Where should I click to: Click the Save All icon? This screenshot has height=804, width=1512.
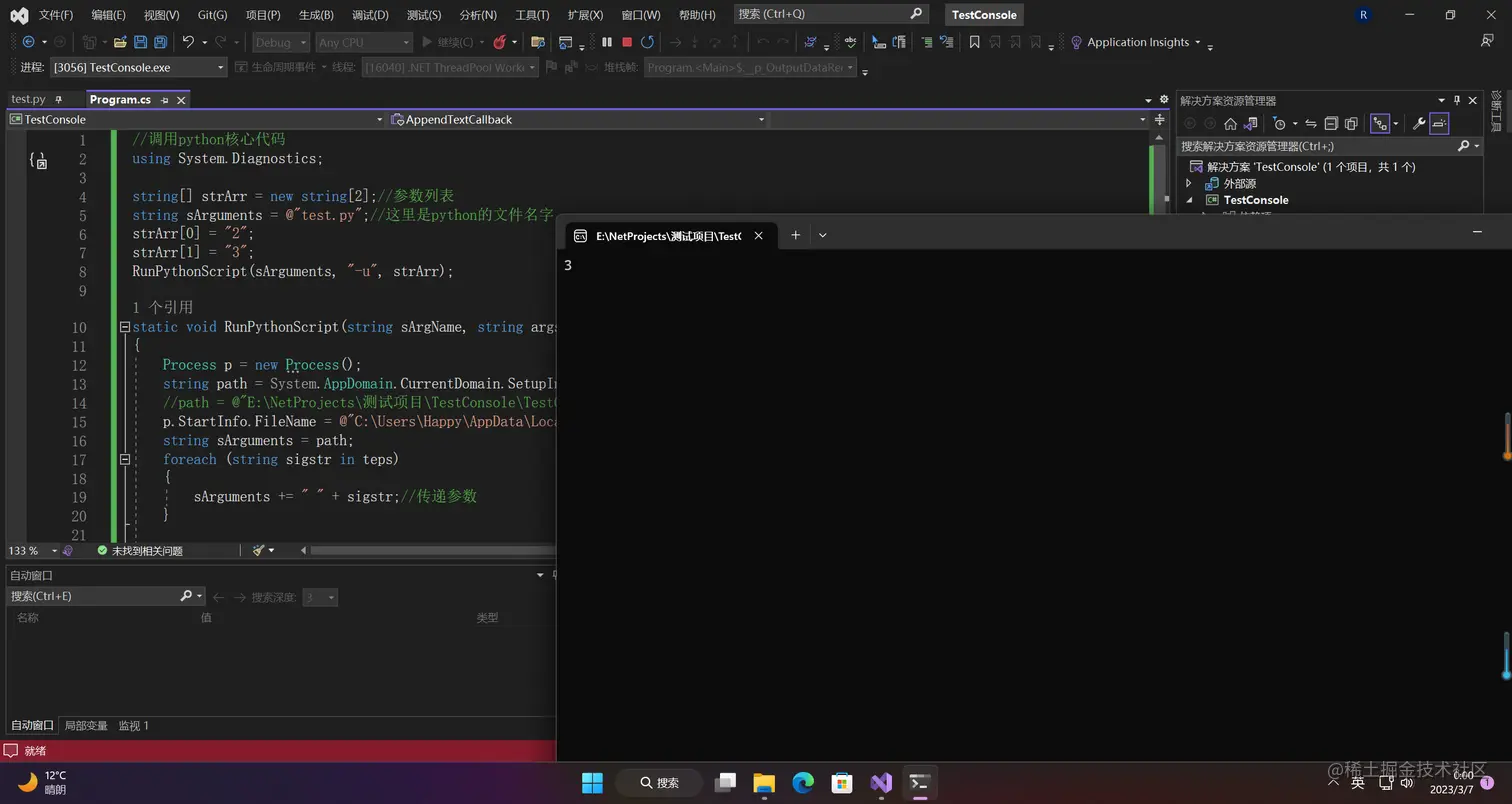[160, 42]
